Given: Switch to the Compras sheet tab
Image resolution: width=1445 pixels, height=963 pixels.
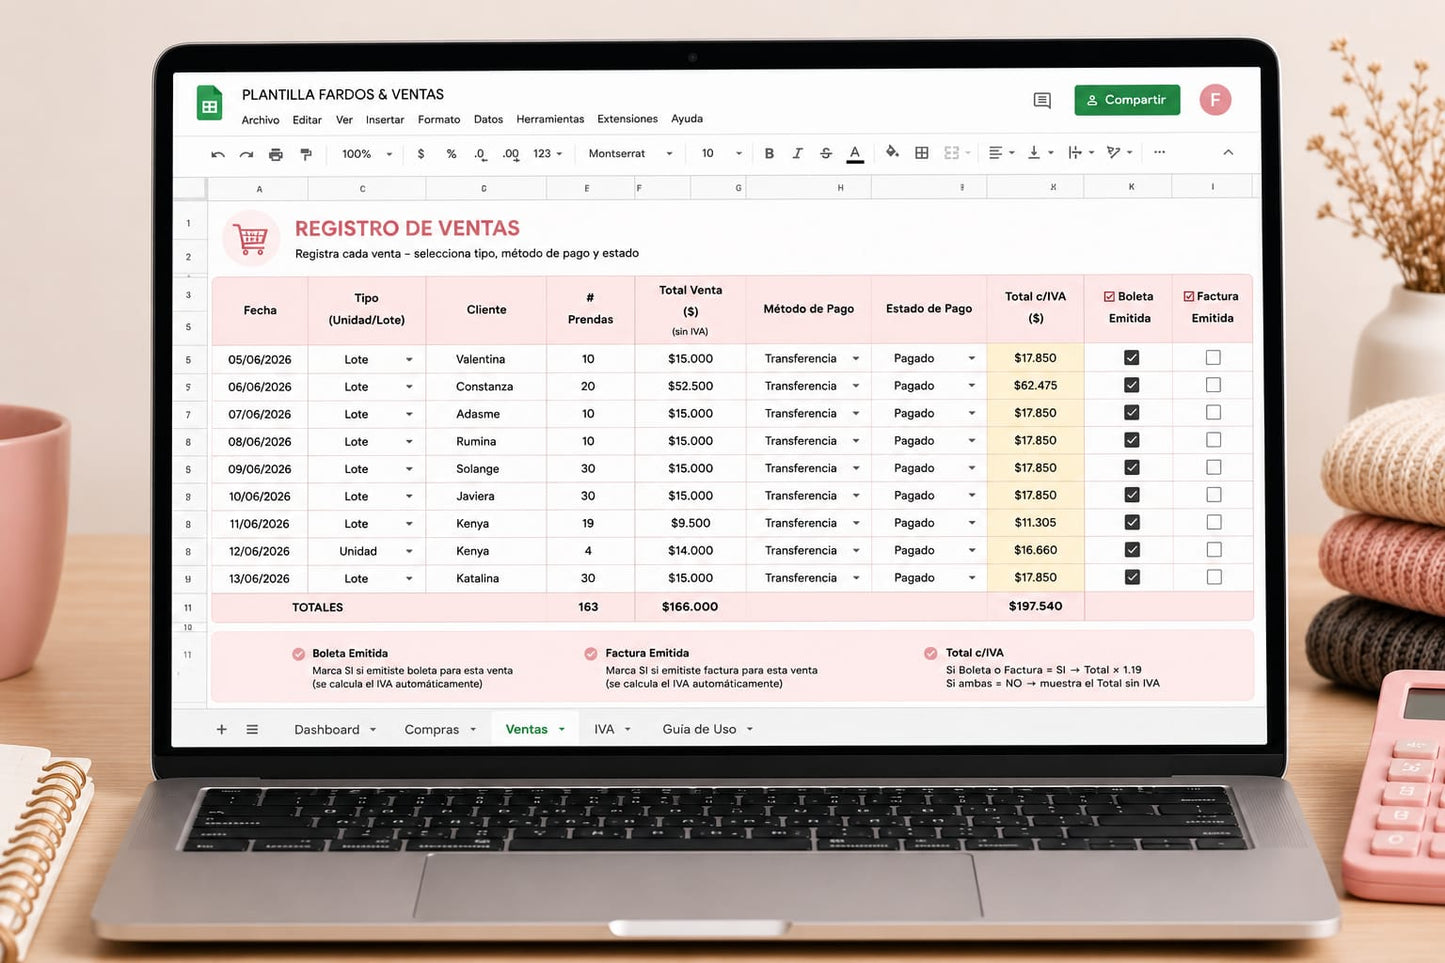Looking at the screenshot, I should (x=432, y=729).
